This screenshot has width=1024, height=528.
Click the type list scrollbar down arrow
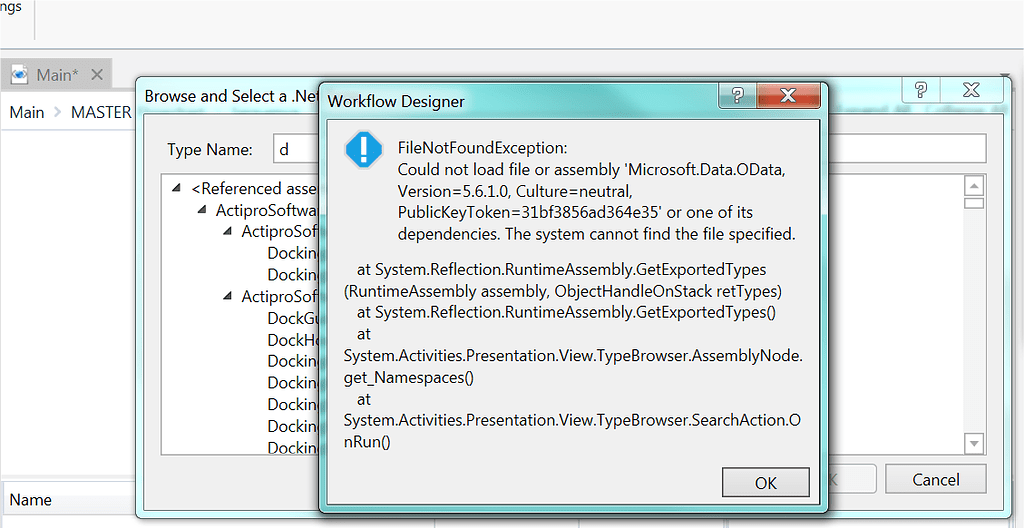(x=974, y=444)
